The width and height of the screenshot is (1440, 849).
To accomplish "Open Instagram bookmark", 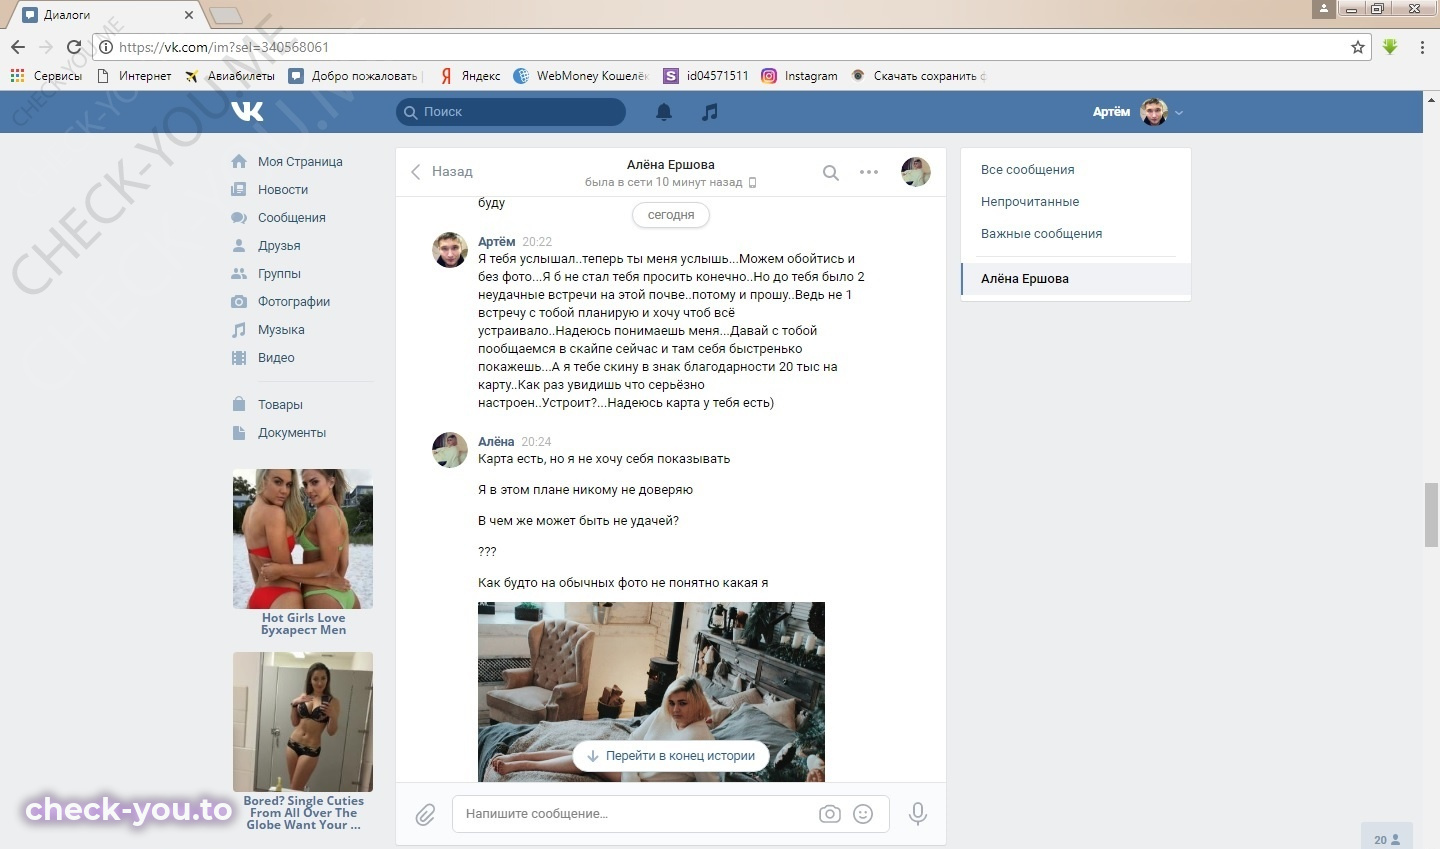I will [799, 76].
